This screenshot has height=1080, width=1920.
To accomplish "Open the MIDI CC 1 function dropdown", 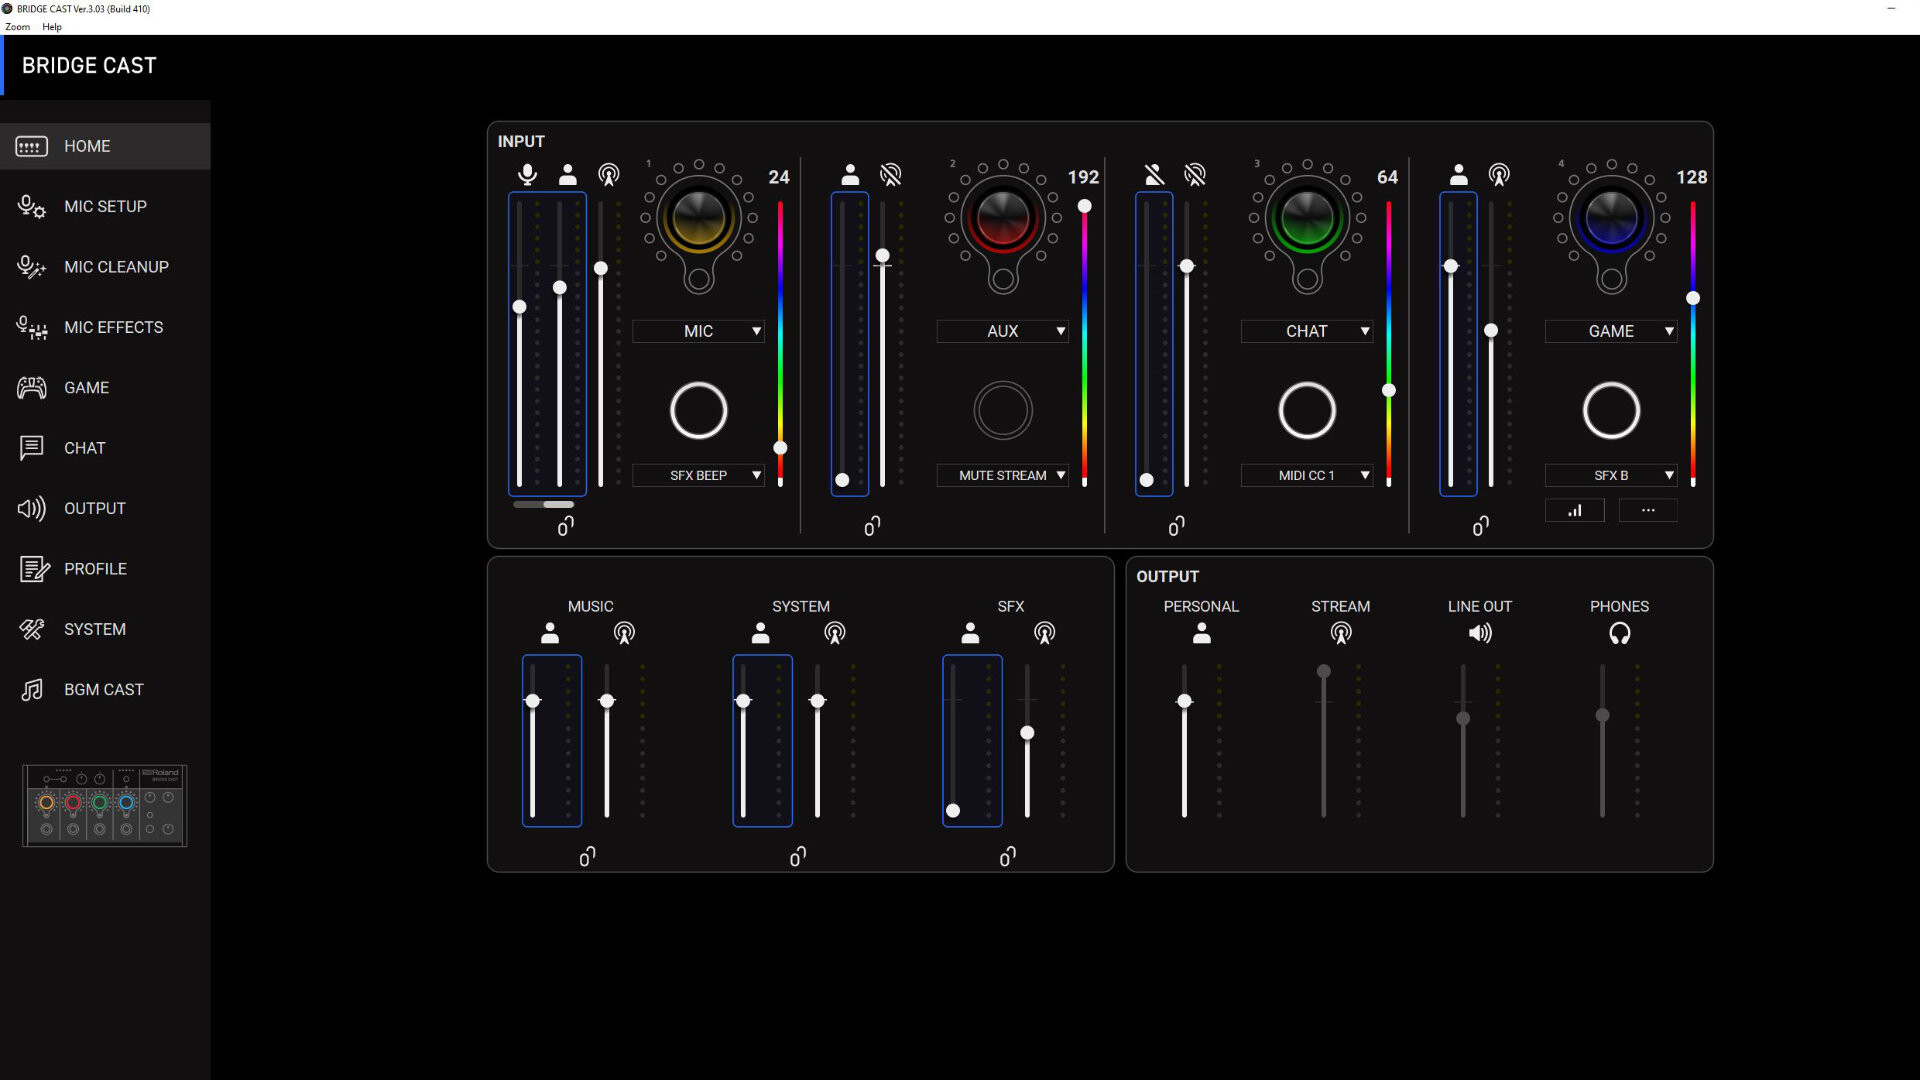I will pos(1307,475).
